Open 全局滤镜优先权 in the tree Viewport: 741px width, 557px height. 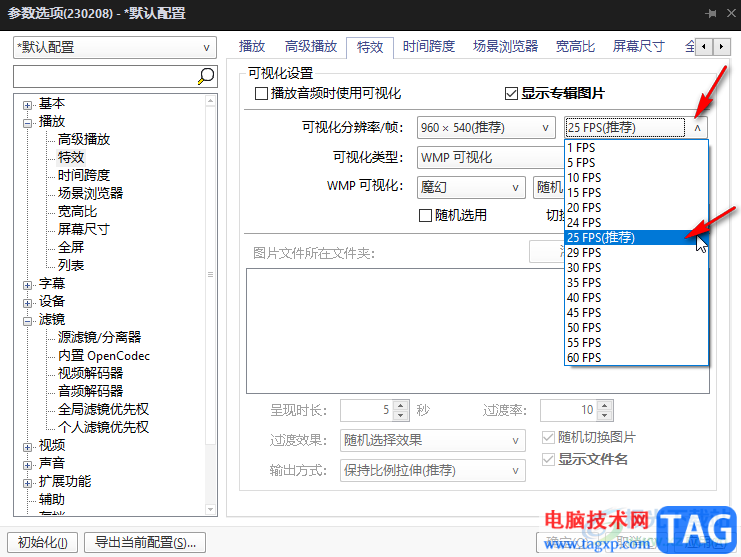click(x=103, y=409)
